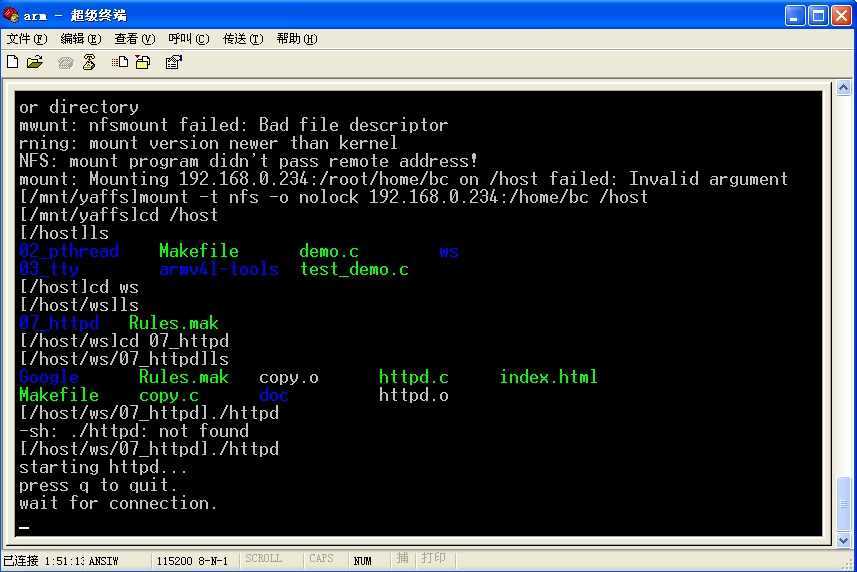
Task: Click the vertical scrollbar thumb
Action: [x=843, y=504]
